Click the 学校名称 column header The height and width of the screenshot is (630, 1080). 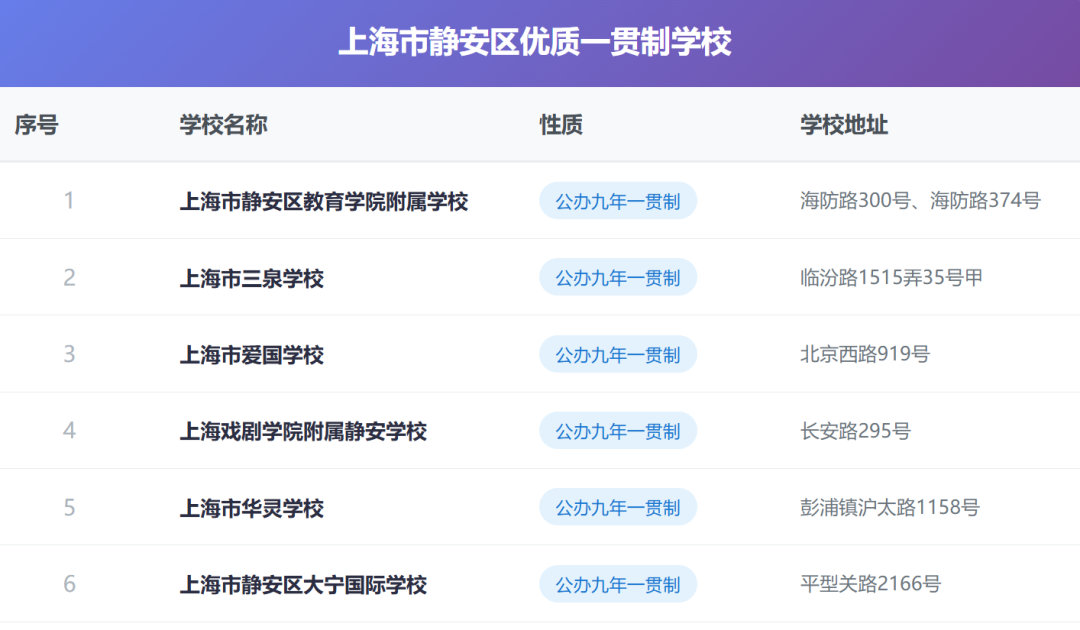[223, 125]
